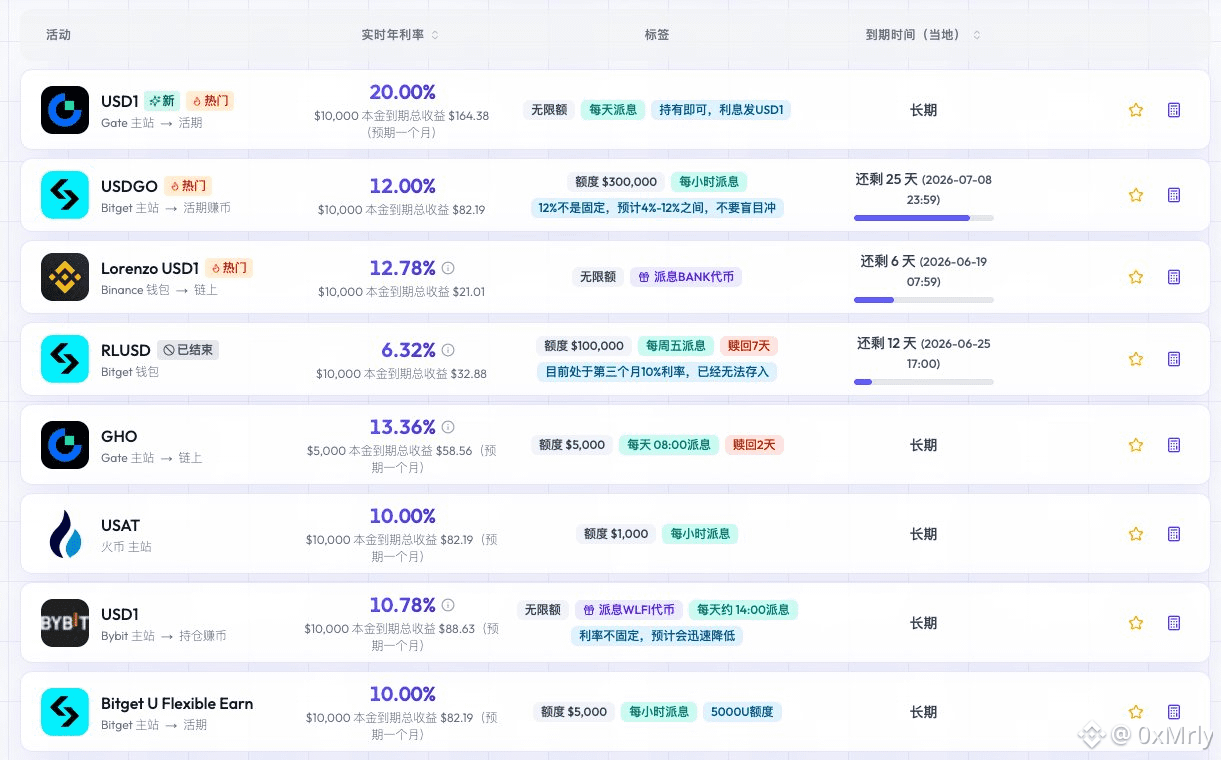Image resolution: width=1221 pixels, height=760 pixels.
Task: Click Bitget logo beside Bitget U Flexible Earn
Action: pyautogui.click(x=65, y=712)
